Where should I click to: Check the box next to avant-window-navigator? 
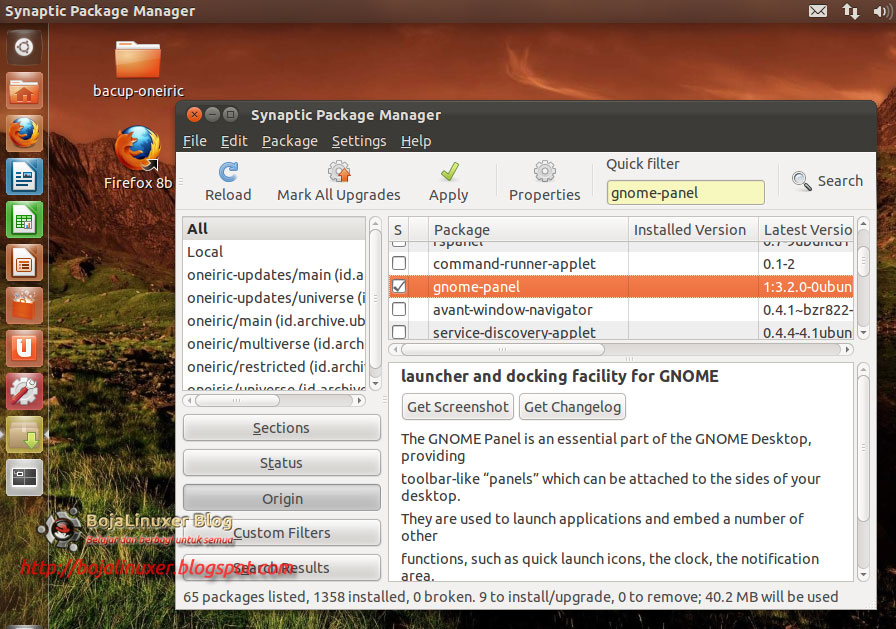(x=397, y=309)
